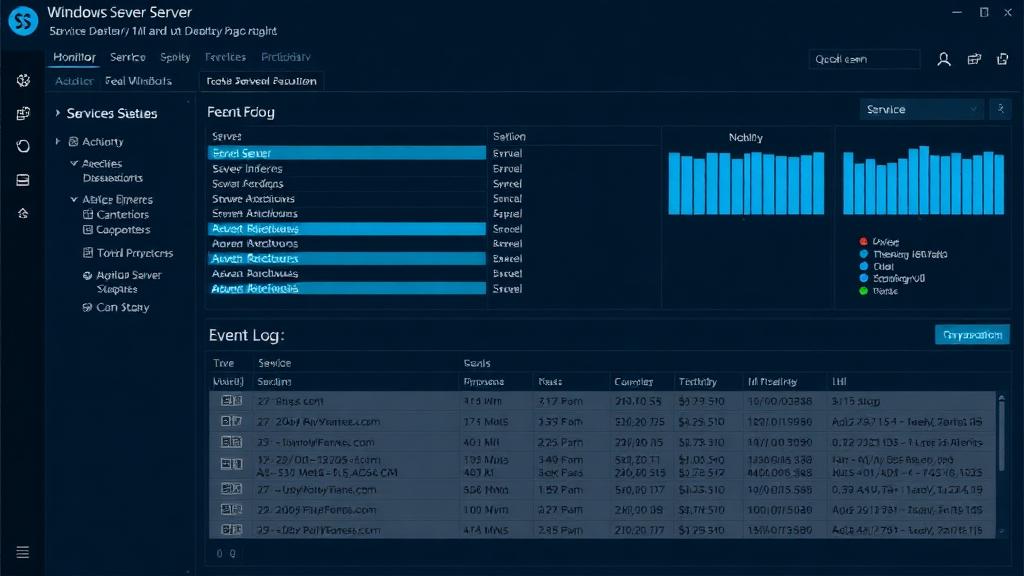
Task: Click the small button right of Service dropdown
Action: (999, 109)
